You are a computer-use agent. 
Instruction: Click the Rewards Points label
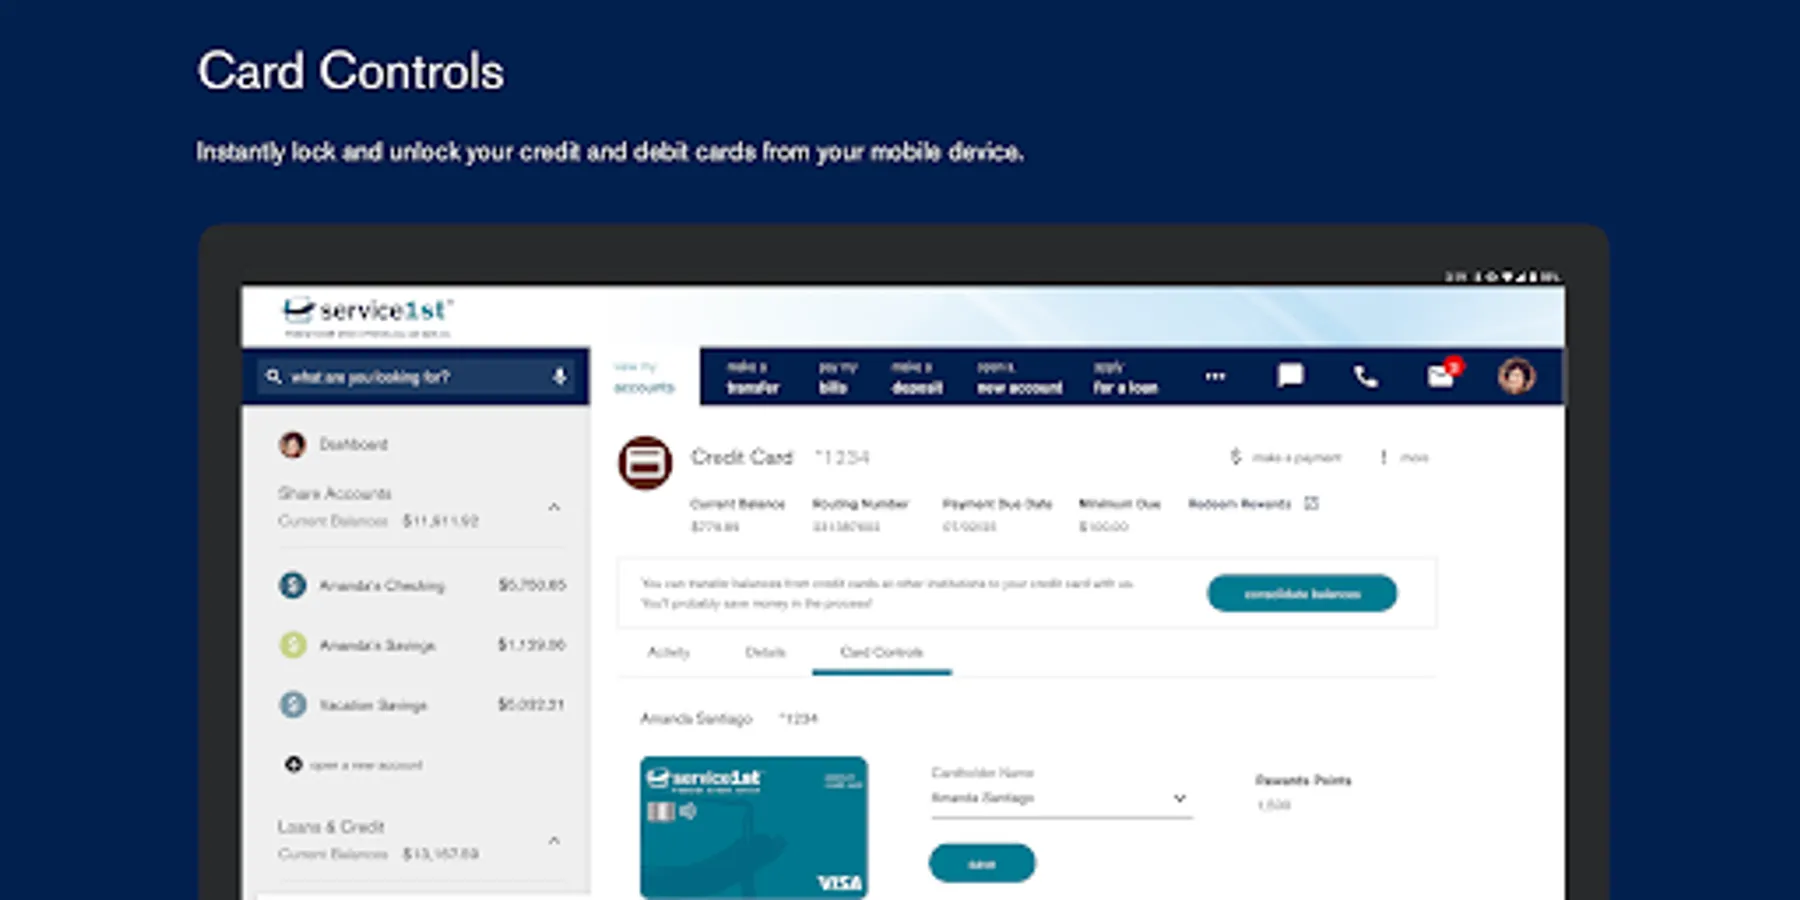coord(1303,780)
